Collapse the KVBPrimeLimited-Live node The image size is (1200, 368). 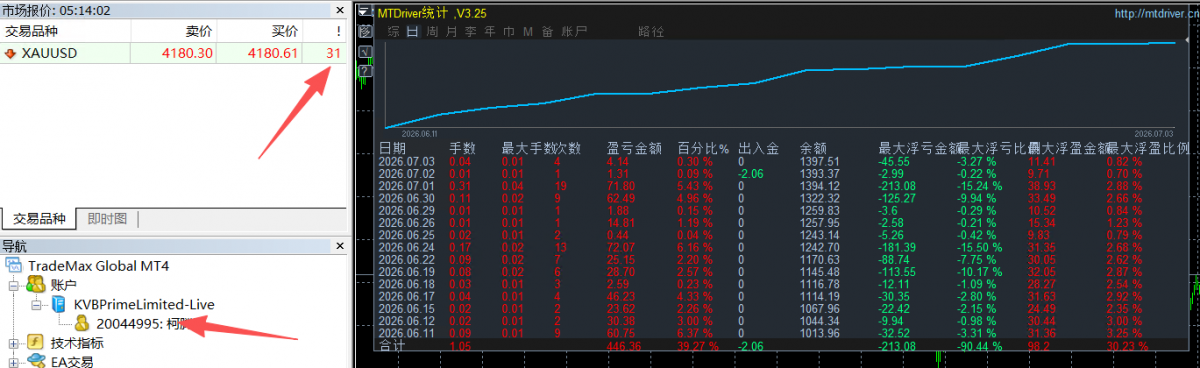[x=36, y=305]
